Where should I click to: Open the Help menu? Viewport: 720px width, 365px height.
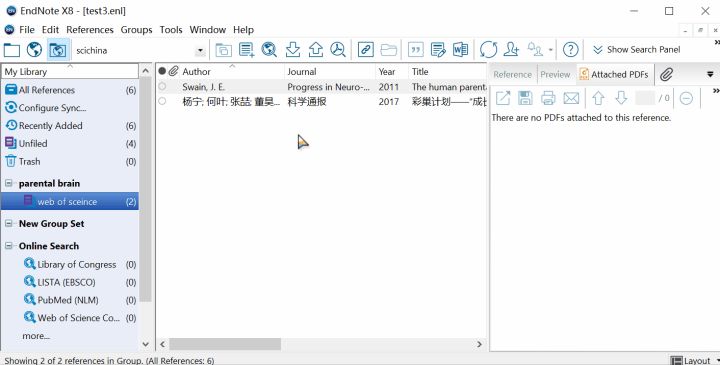pyautogui.click(x=243, y=30)
